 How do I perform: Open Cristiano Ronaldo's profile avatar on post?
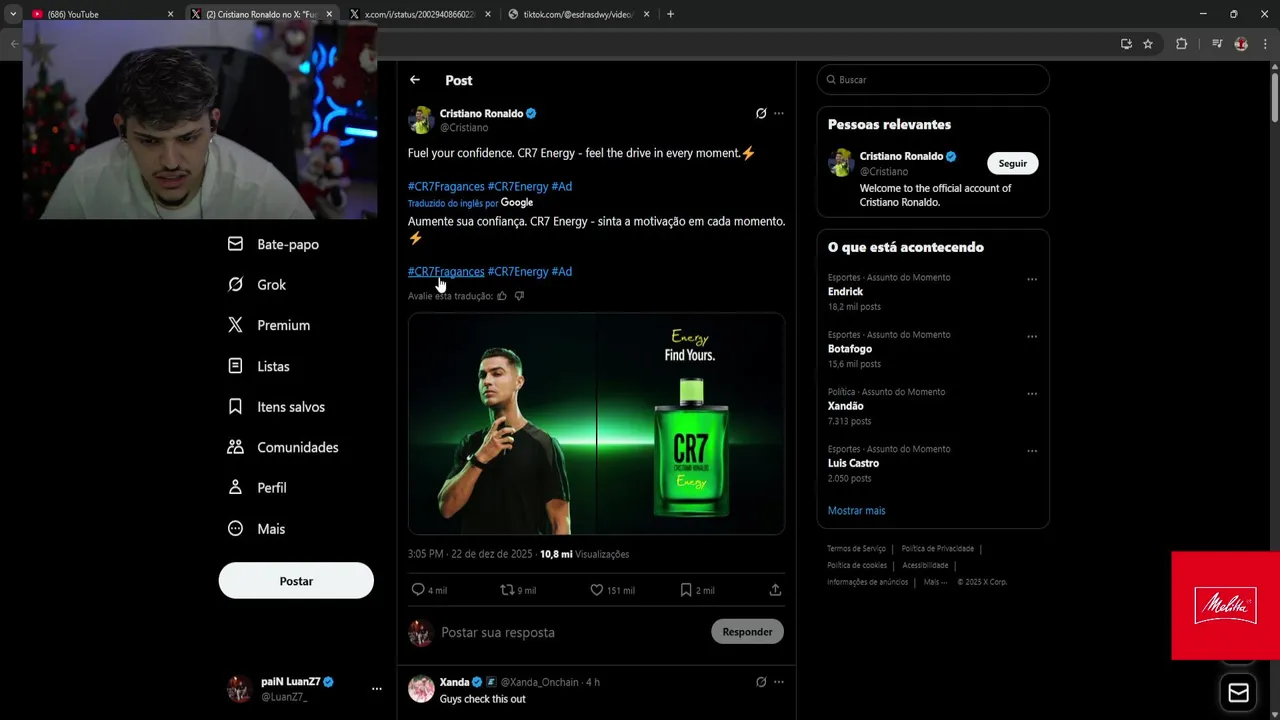[421, 120]
